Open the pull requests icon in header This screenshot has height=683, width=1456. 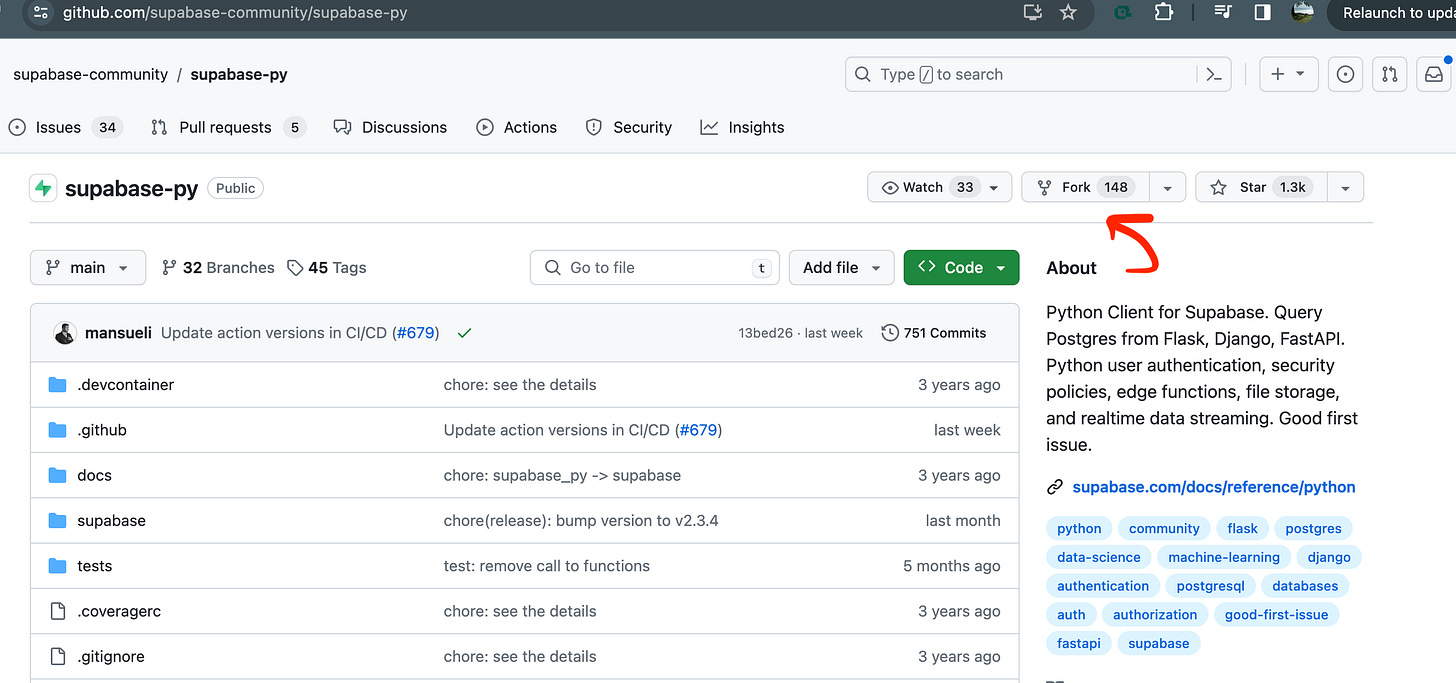tap(1390, 74)
